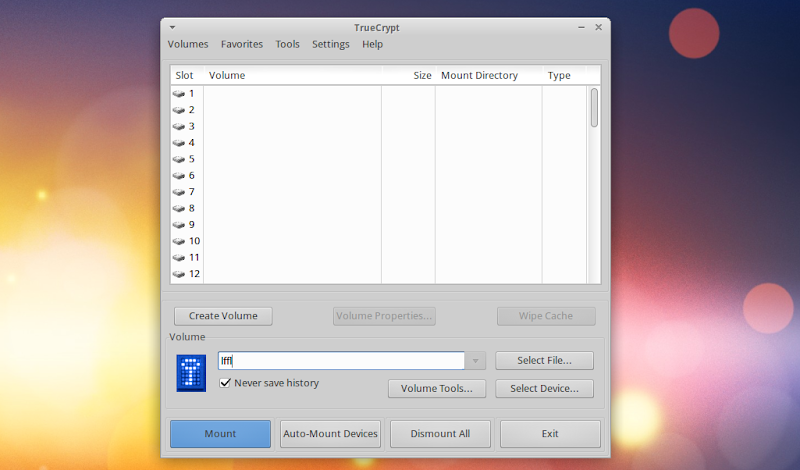
Task: Click the Select Device button
Action: [544, 388]
